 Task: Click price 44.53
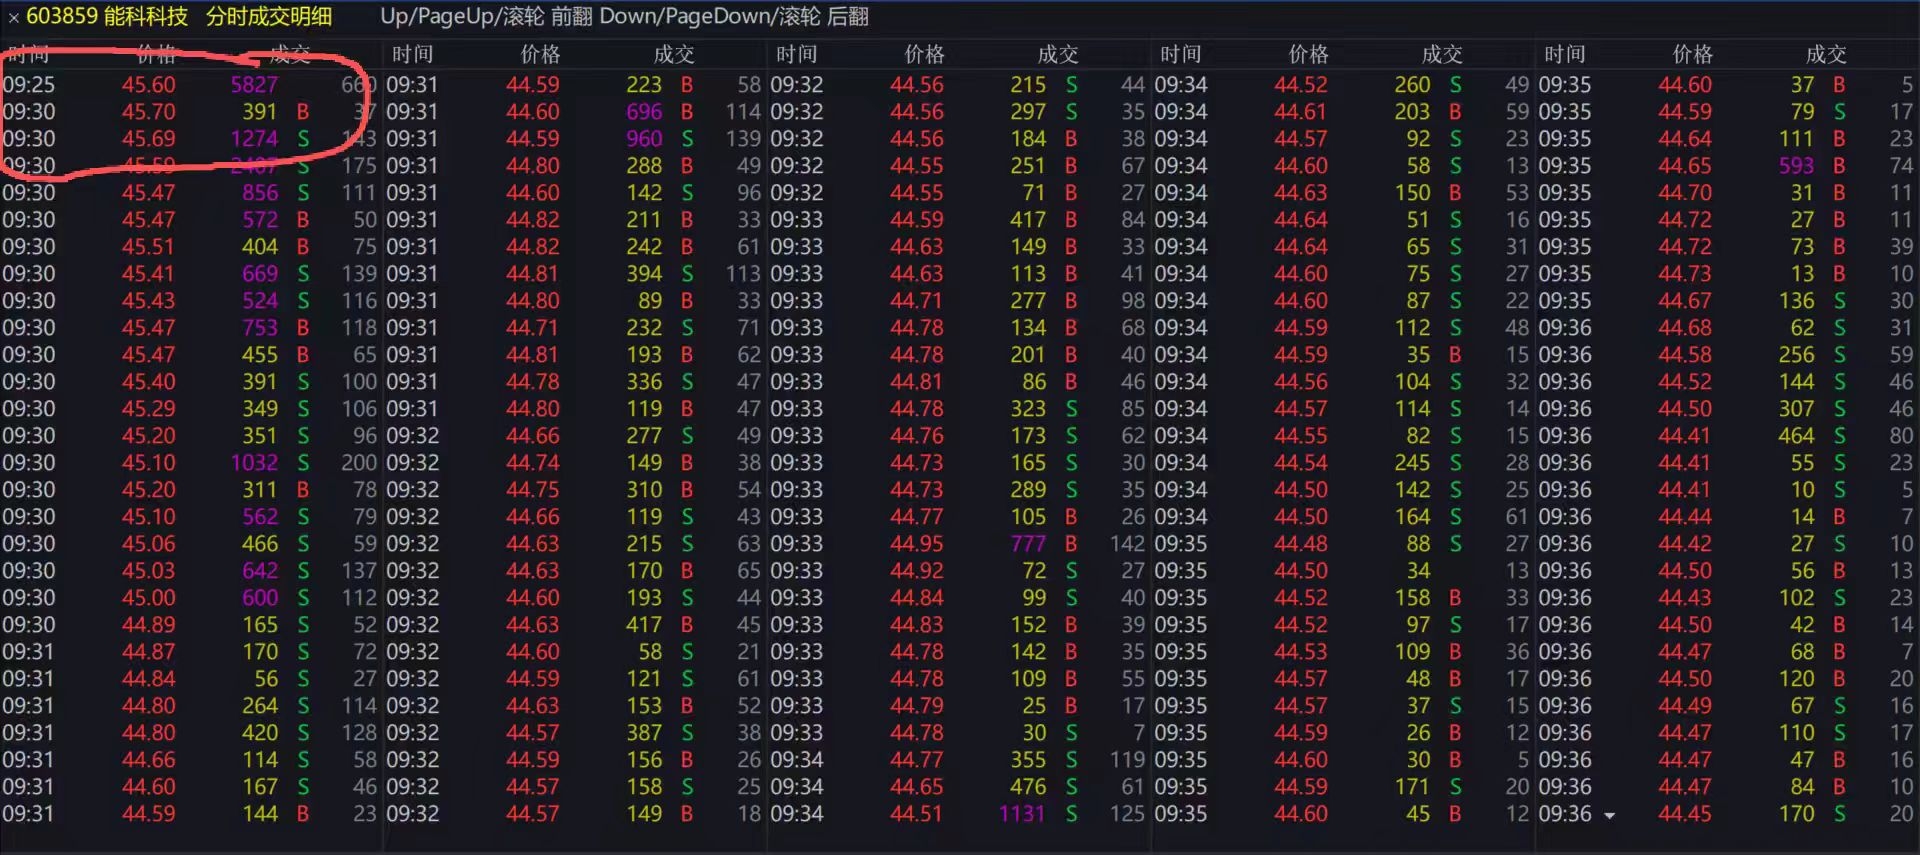click(1300, 652)
